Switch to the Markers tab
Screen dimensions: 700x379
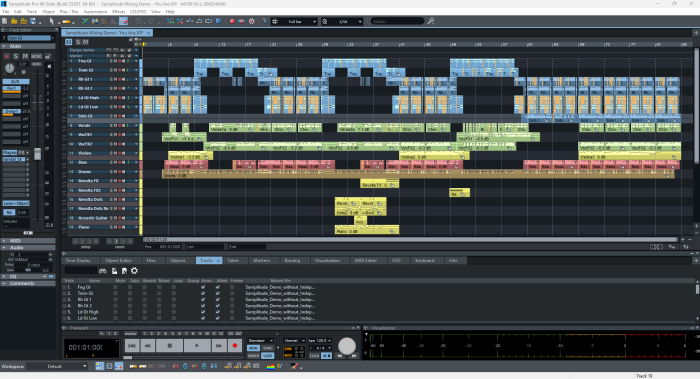(x=262, y=260)
